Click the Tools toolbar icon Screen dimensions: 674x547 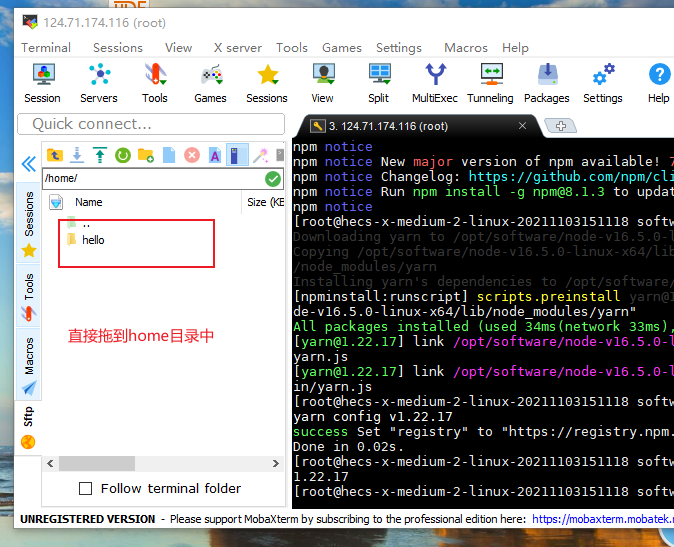(155, 83)
